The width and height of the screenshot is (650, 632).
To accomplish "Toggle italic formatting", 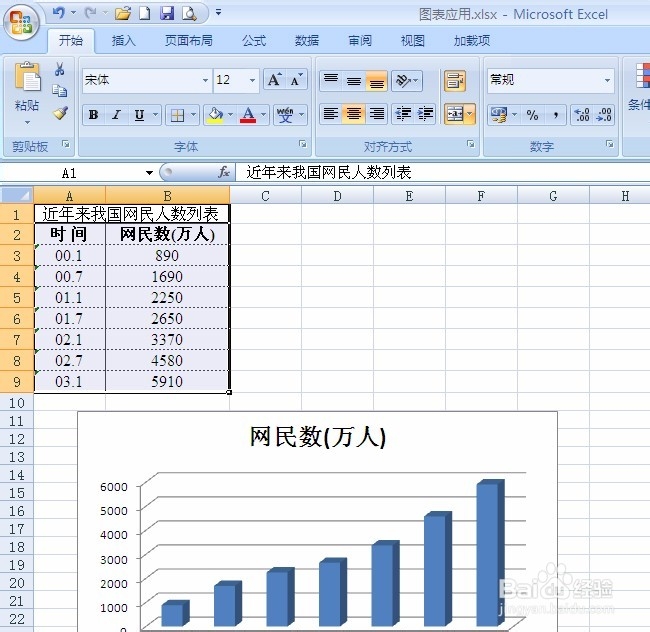I will point(116,115).
